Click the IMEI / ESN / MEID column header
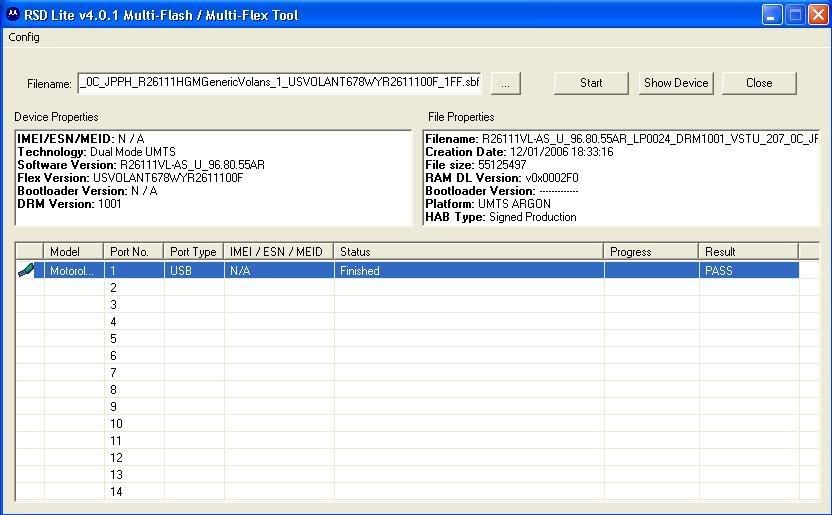This screenshot has width=832, height=515. click(279, 251)
